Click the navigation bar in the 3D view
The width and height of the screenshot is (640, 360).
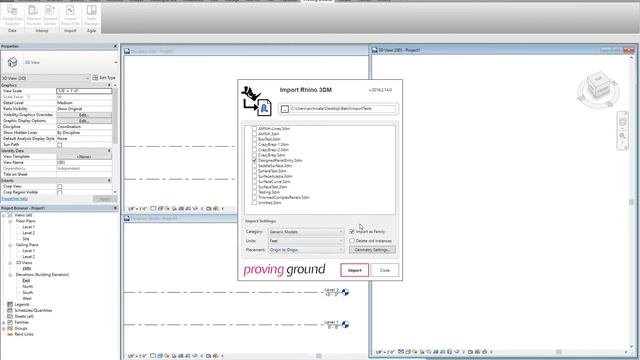click(x=622, y=131)
